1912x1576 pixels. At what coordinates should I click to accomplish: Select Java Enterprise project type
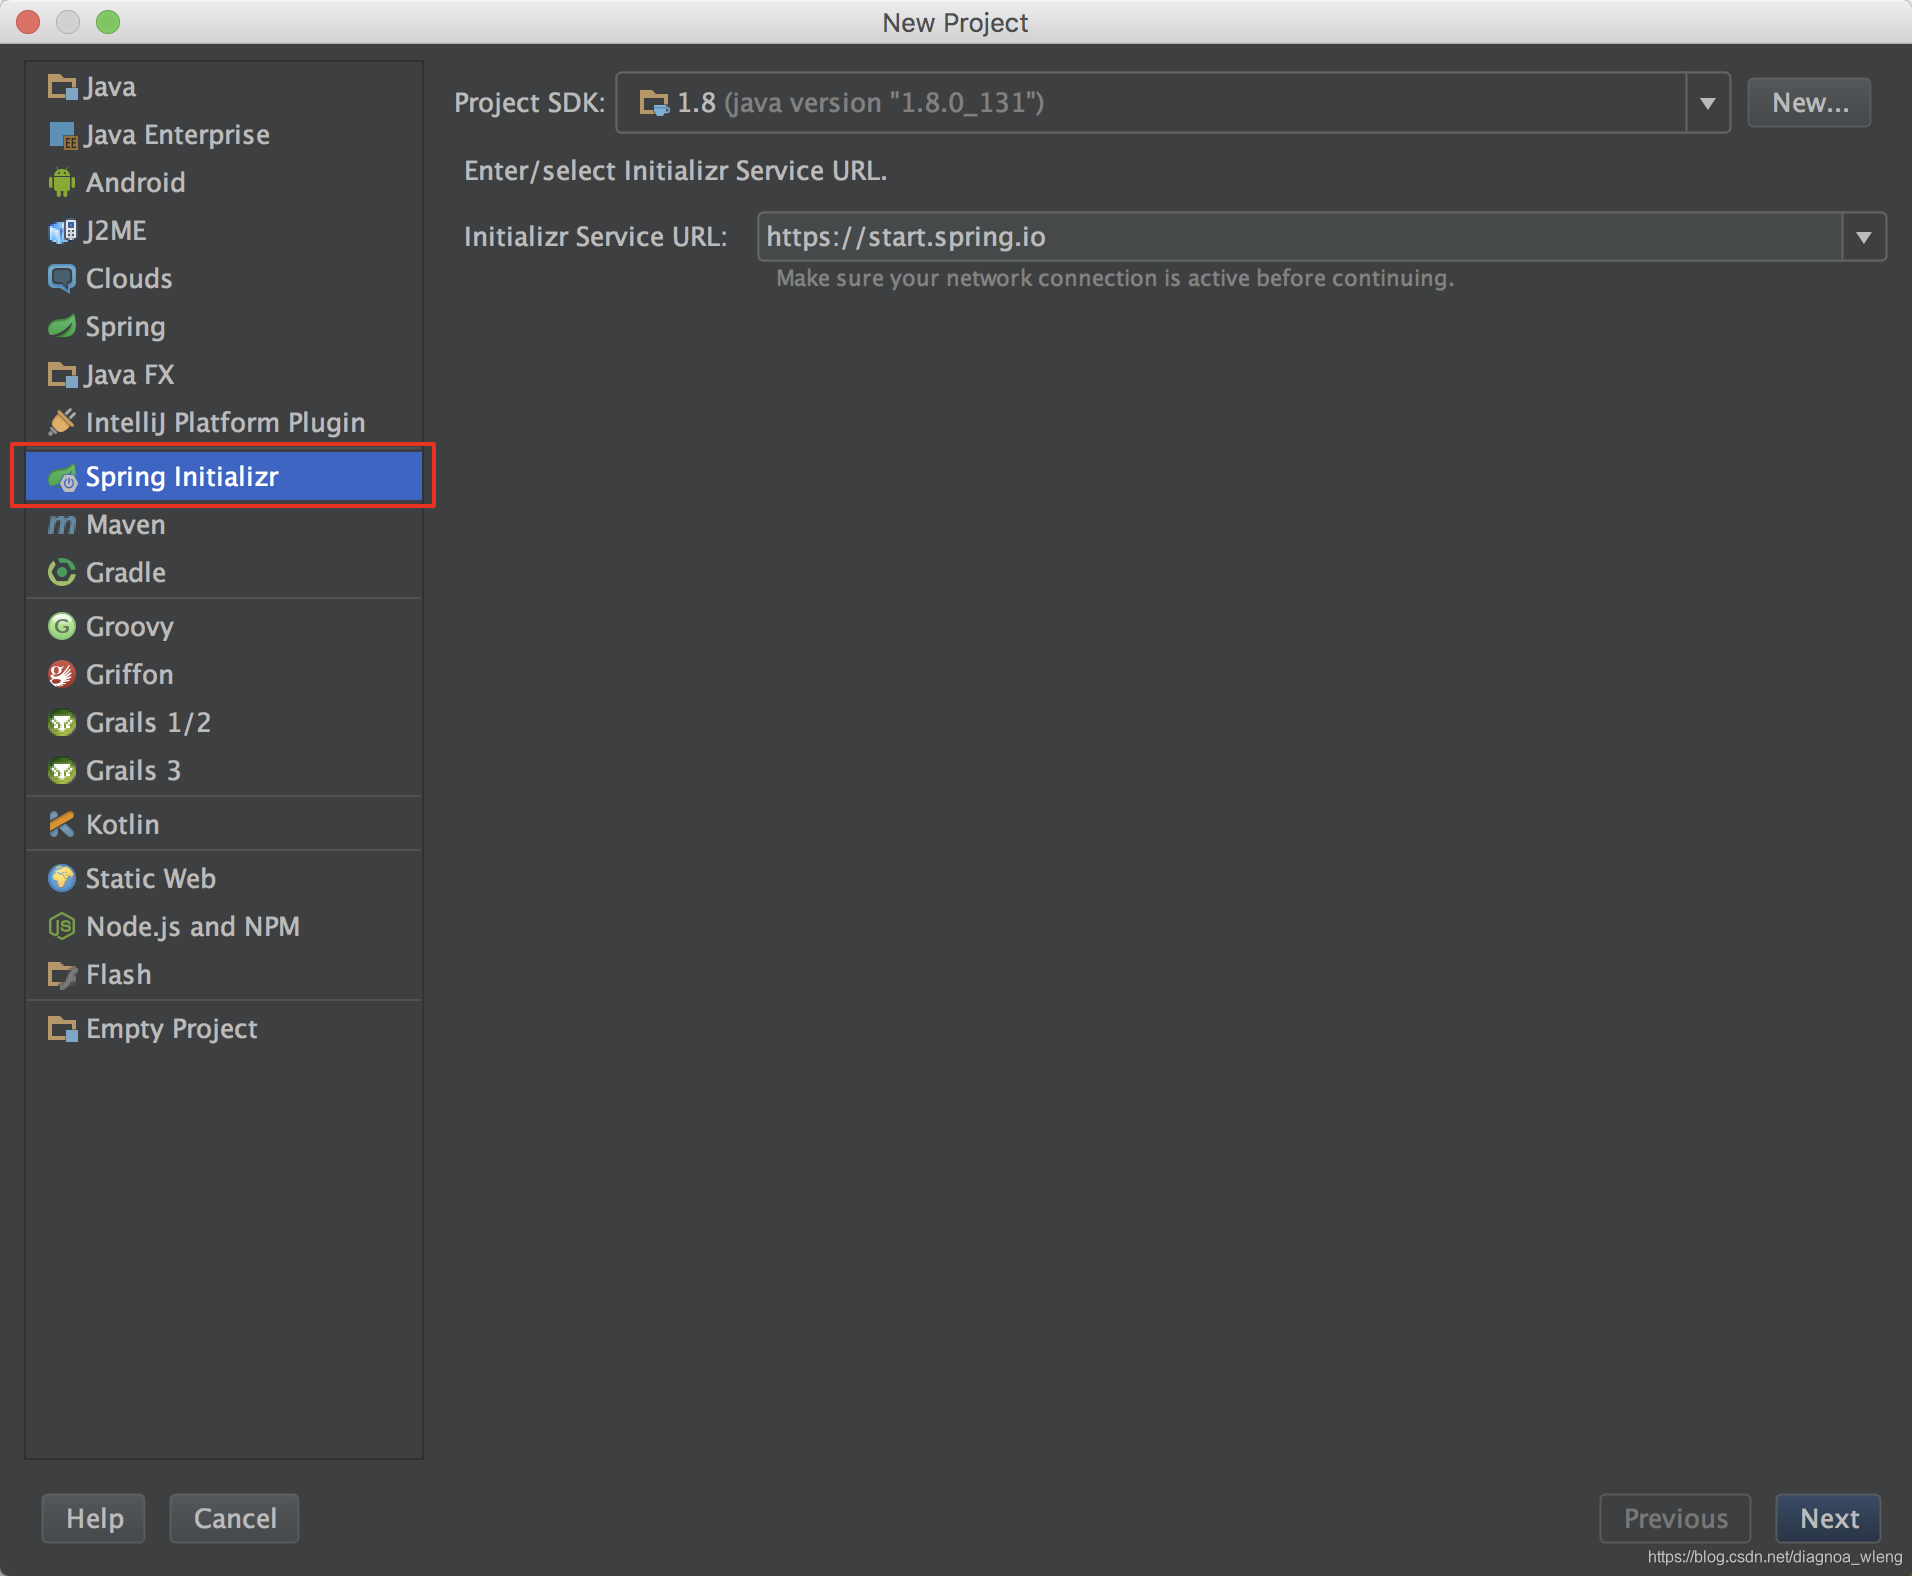tap(224, 135)
